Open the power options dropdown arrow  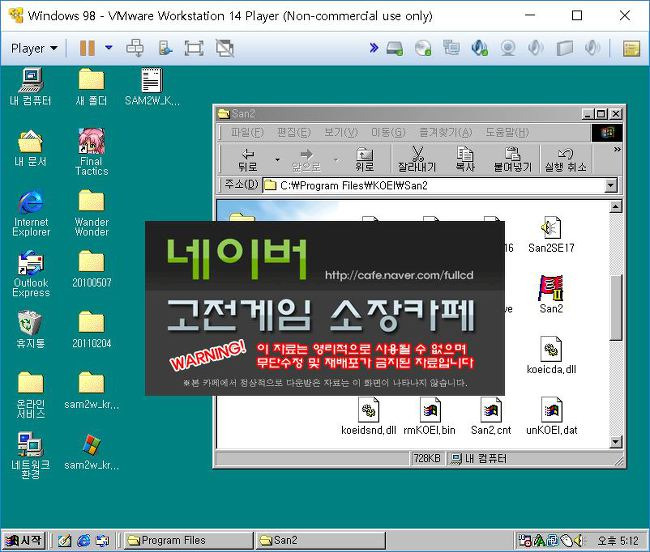[109, 48]
